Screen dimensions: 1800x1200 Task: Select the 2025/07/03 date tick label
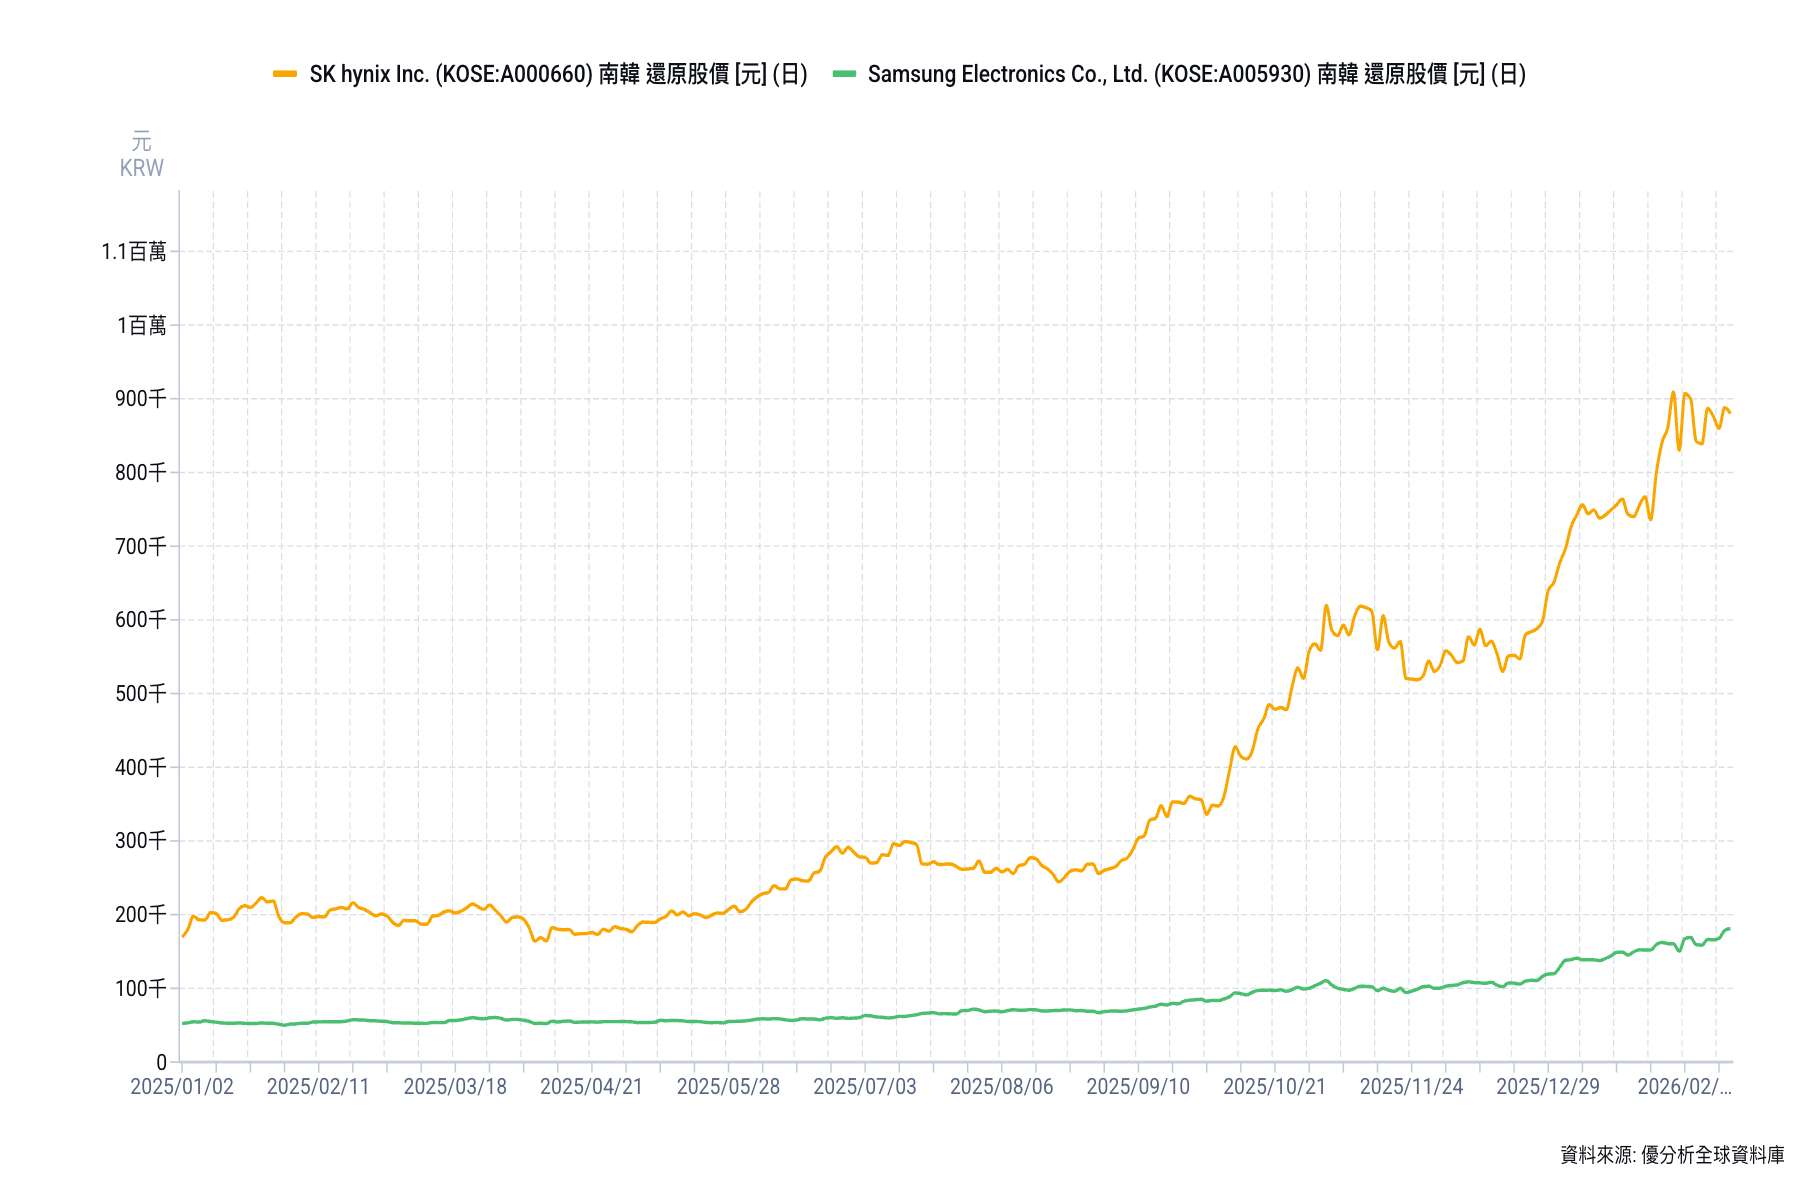[864, 1087]
